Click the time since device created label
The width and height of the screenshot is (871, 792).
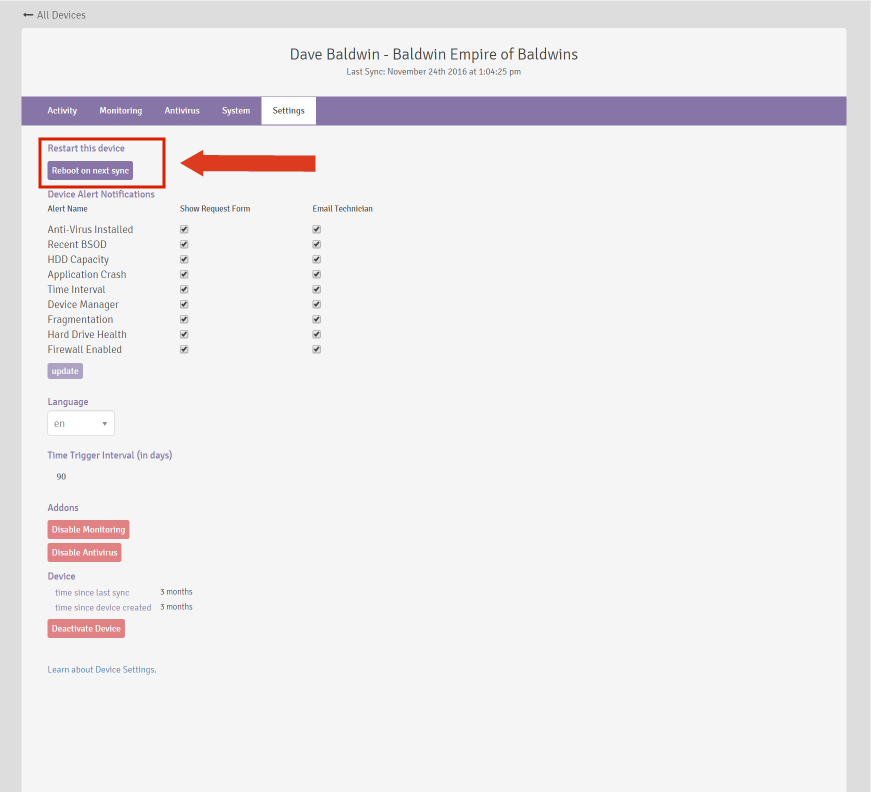[103, 608]
